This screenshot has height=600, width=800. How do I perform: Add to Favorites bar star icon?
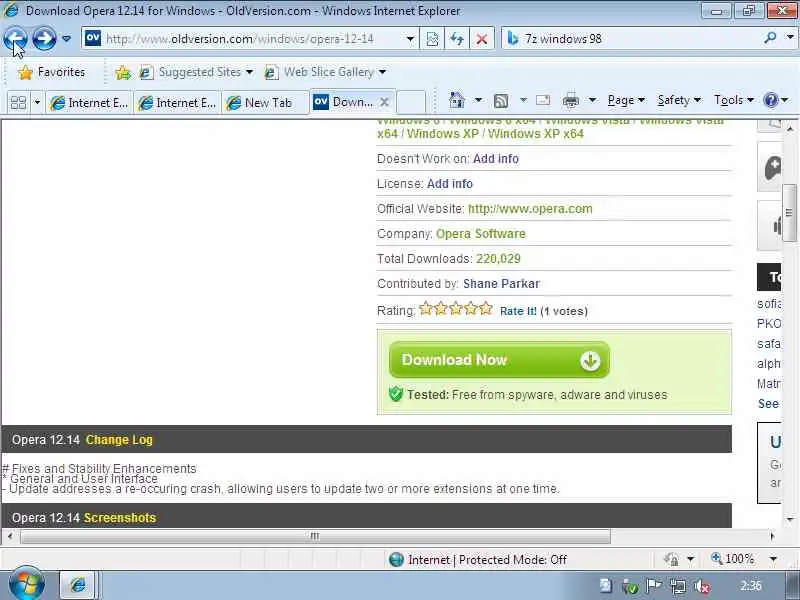tap(123, 73)
